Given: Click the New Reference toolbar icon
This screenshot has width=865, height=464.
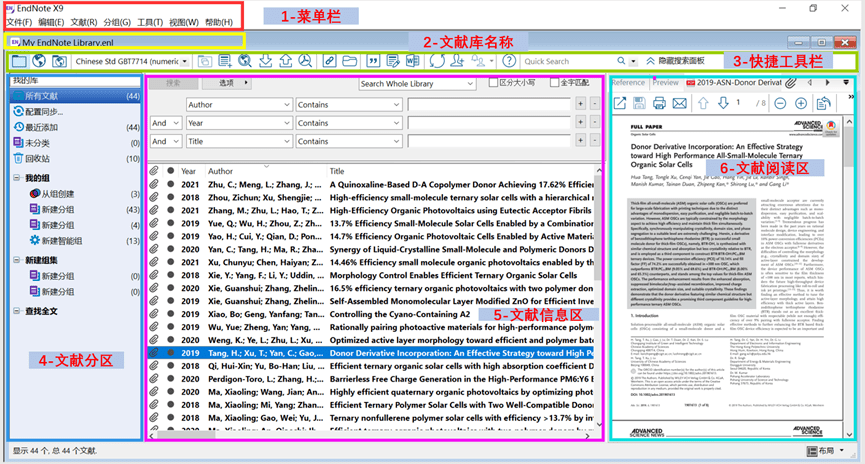Looking at the screenshot, I should pyautogui.click(x=225, y=61).
